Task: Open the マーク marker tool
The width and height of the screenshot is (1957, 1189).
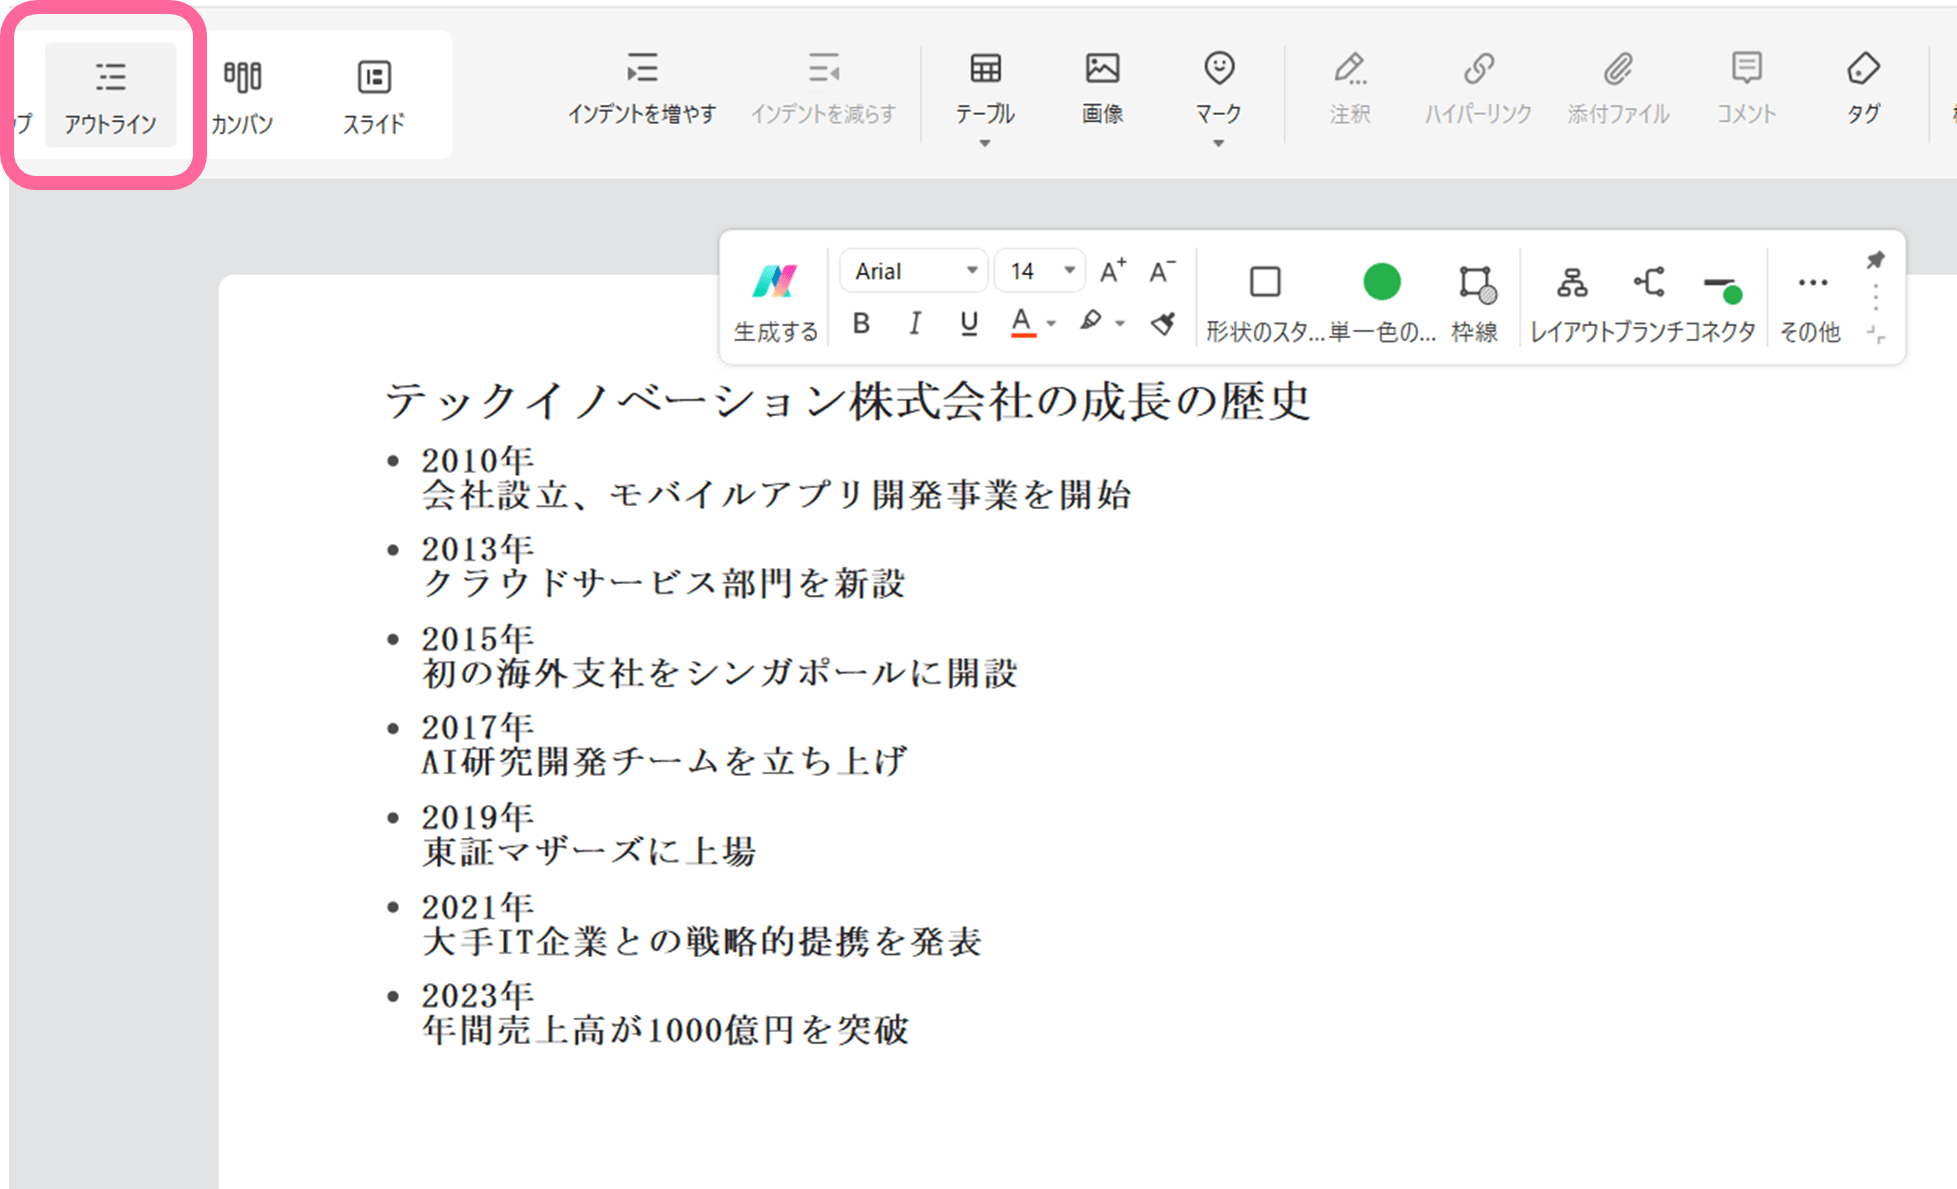Action: pyautogui.click(x=1218, y=88)
